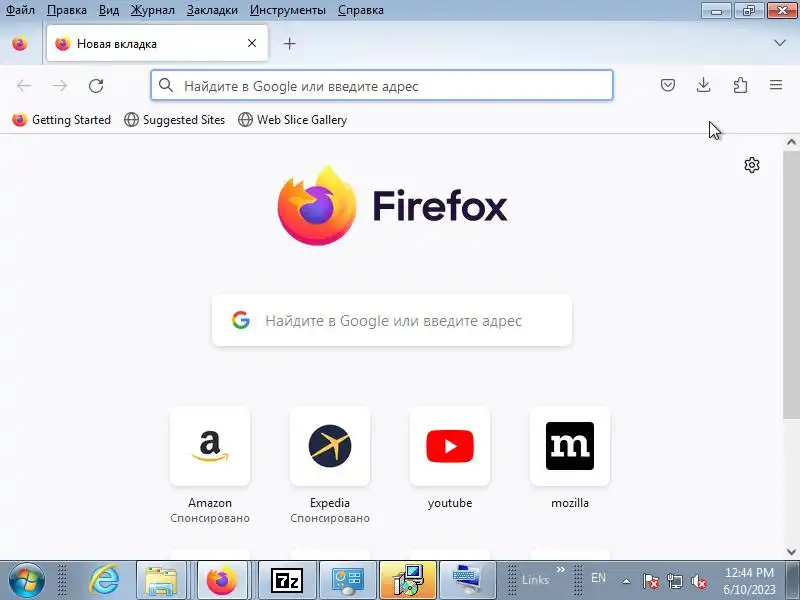Close the Новая вкладка tab
Screen dimensions: 800x600
pos(252,43)
